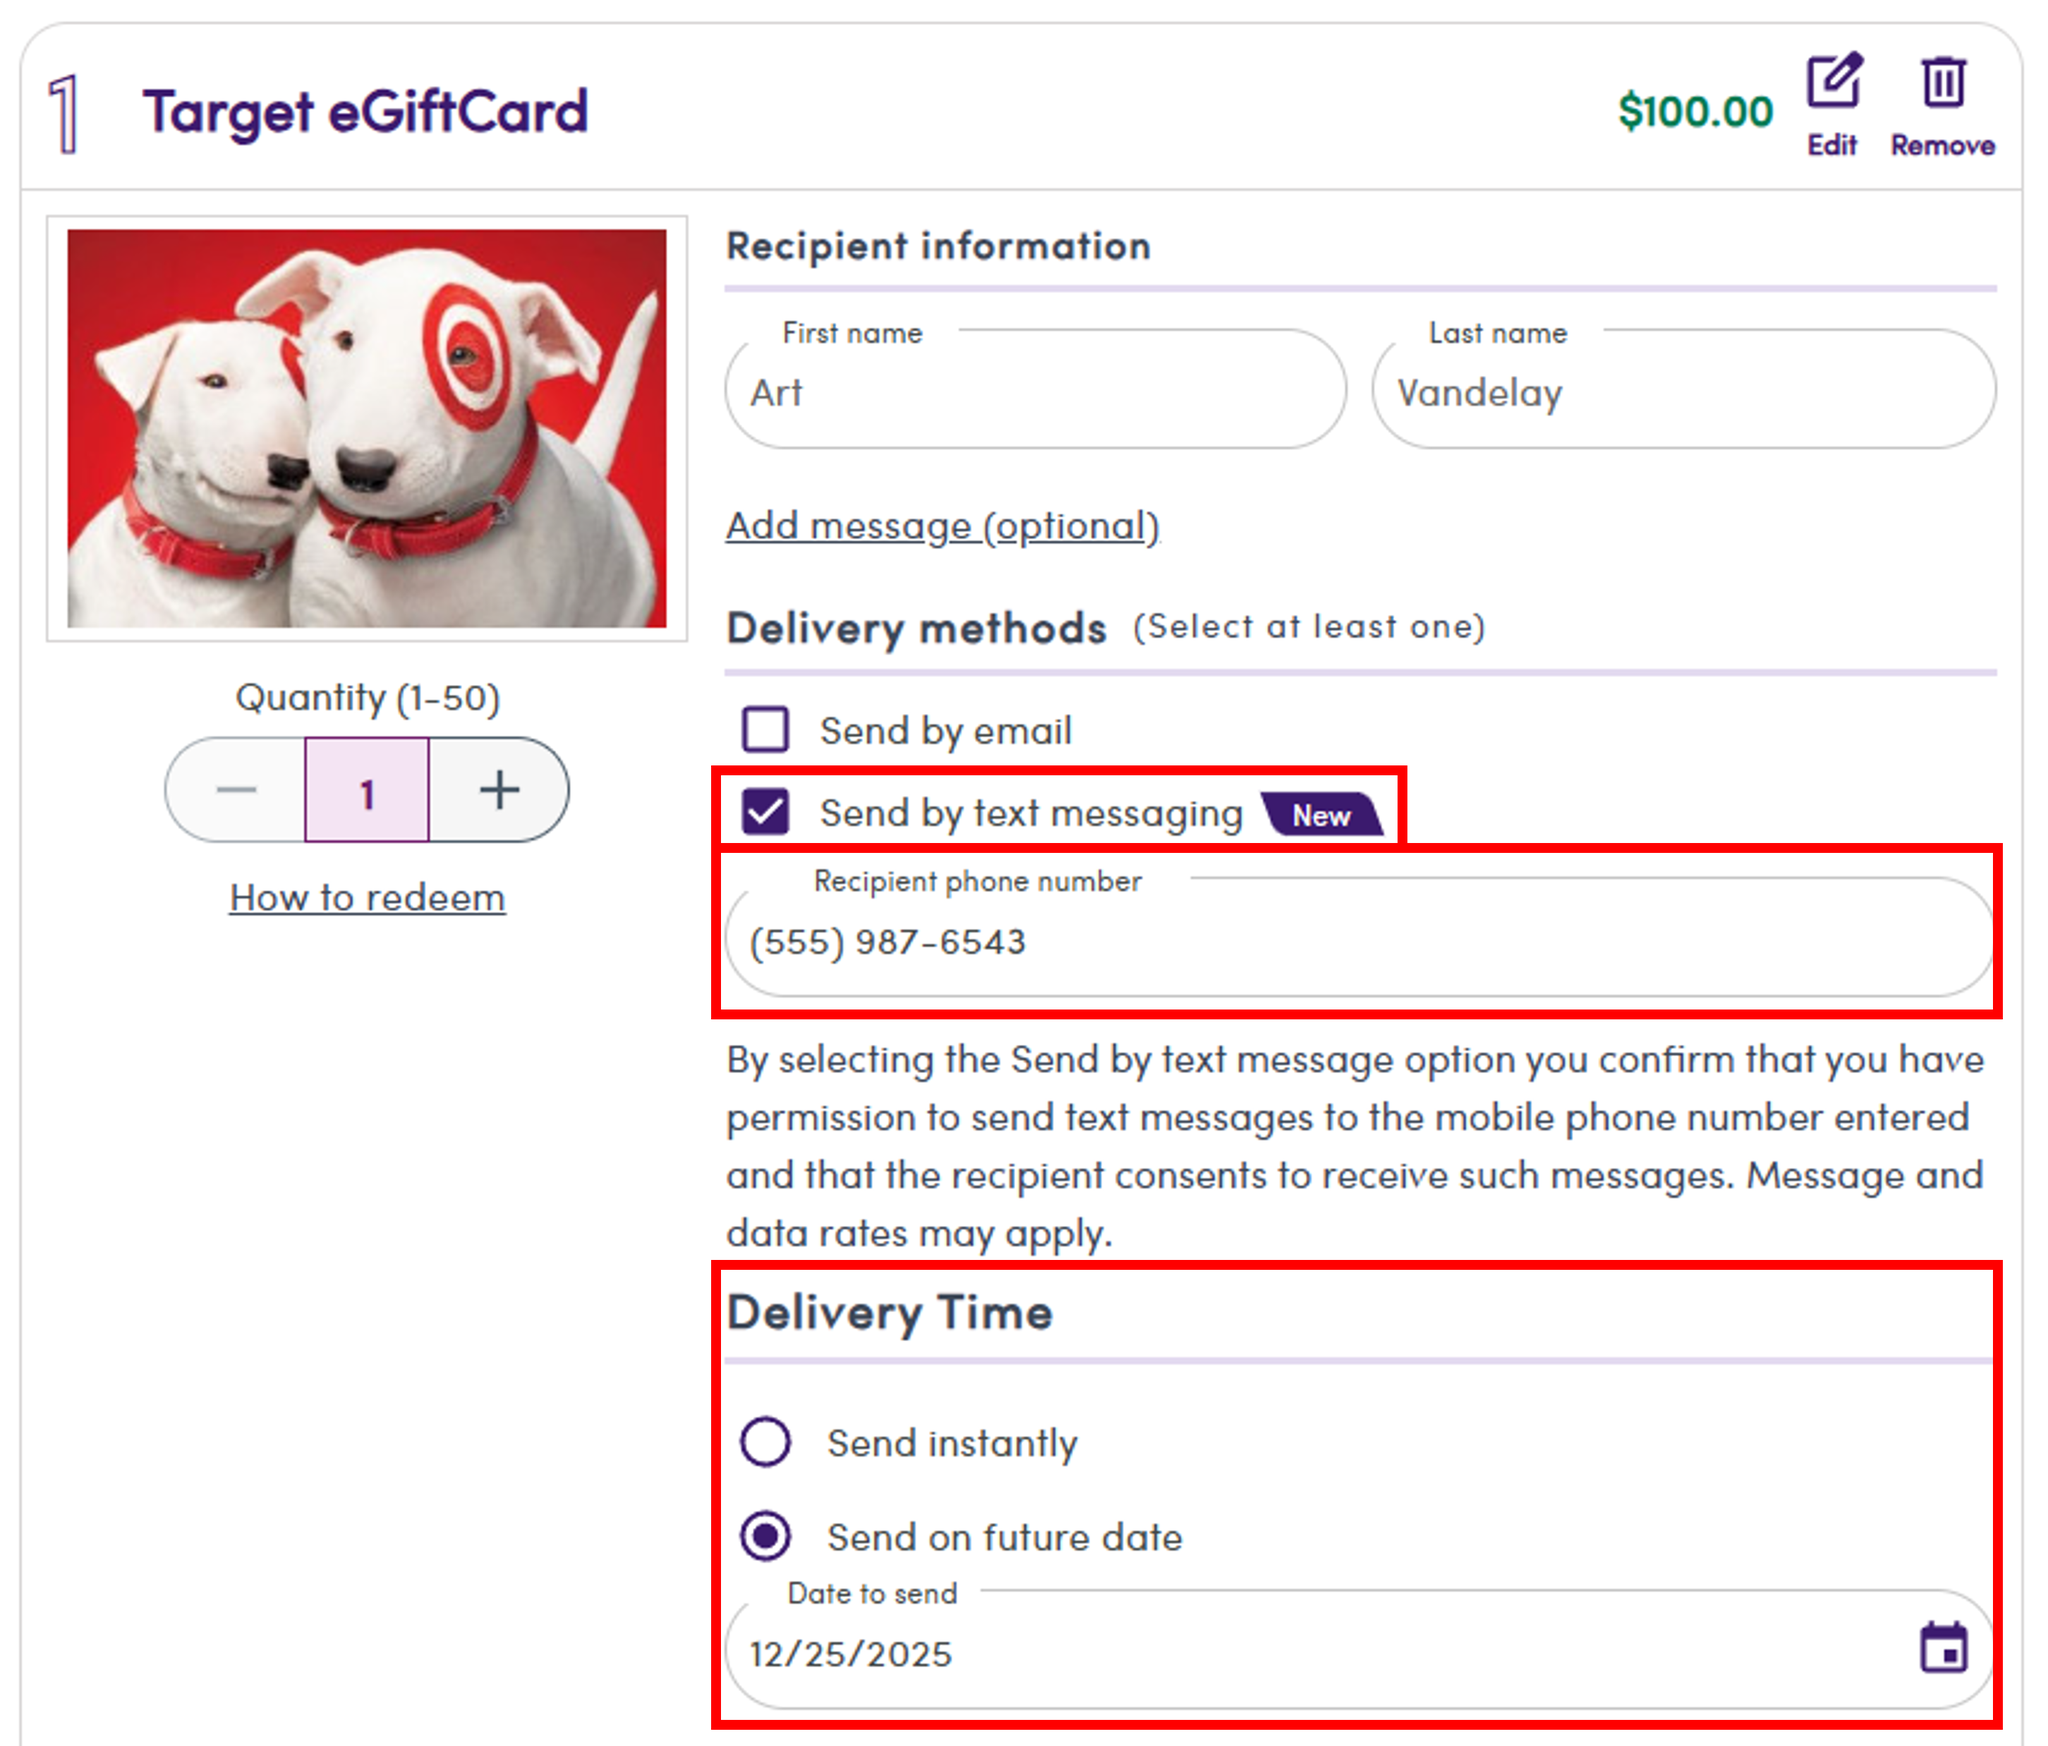This screenshot has height=1746, width=2048.
Task: Click the First name field
Action: click(1035, 392)
